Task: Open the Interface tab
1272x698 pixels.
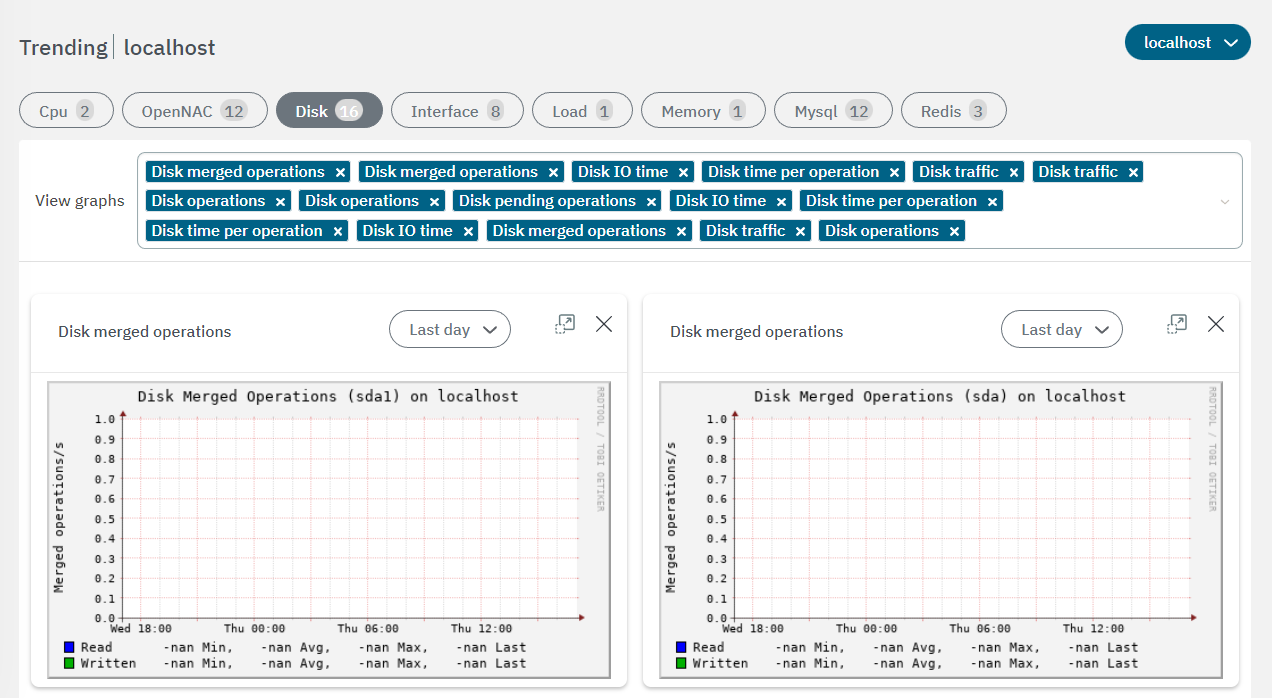Action: 456,111
